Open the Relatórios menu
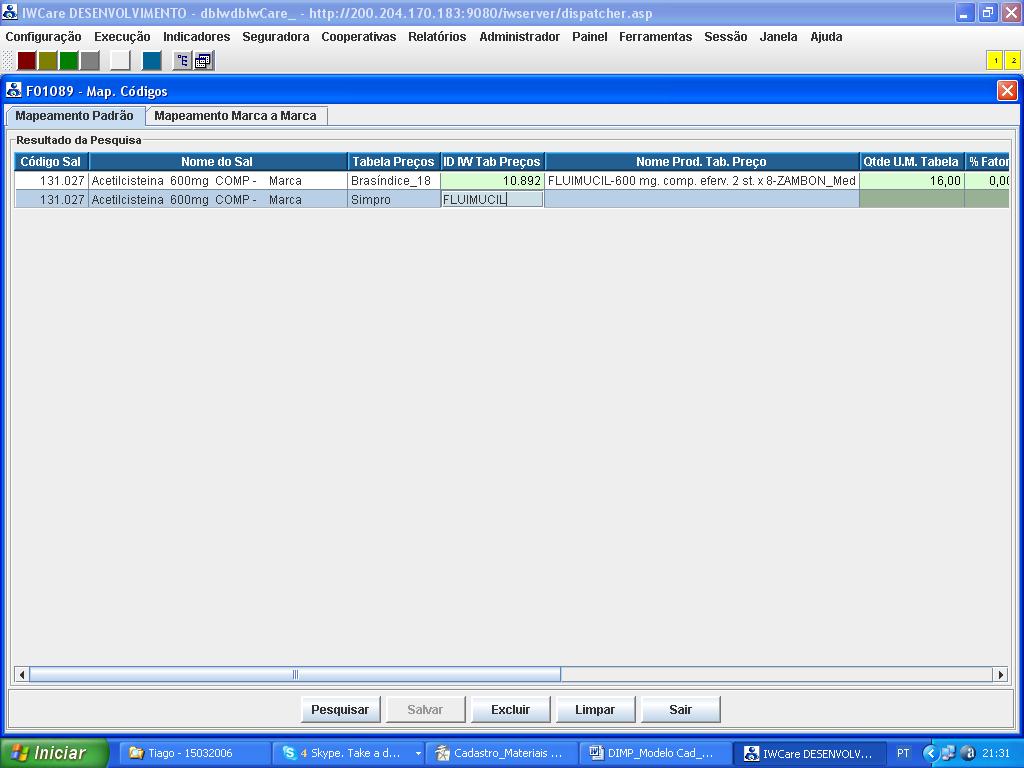The image size is (1024, 768). point(436,37)
